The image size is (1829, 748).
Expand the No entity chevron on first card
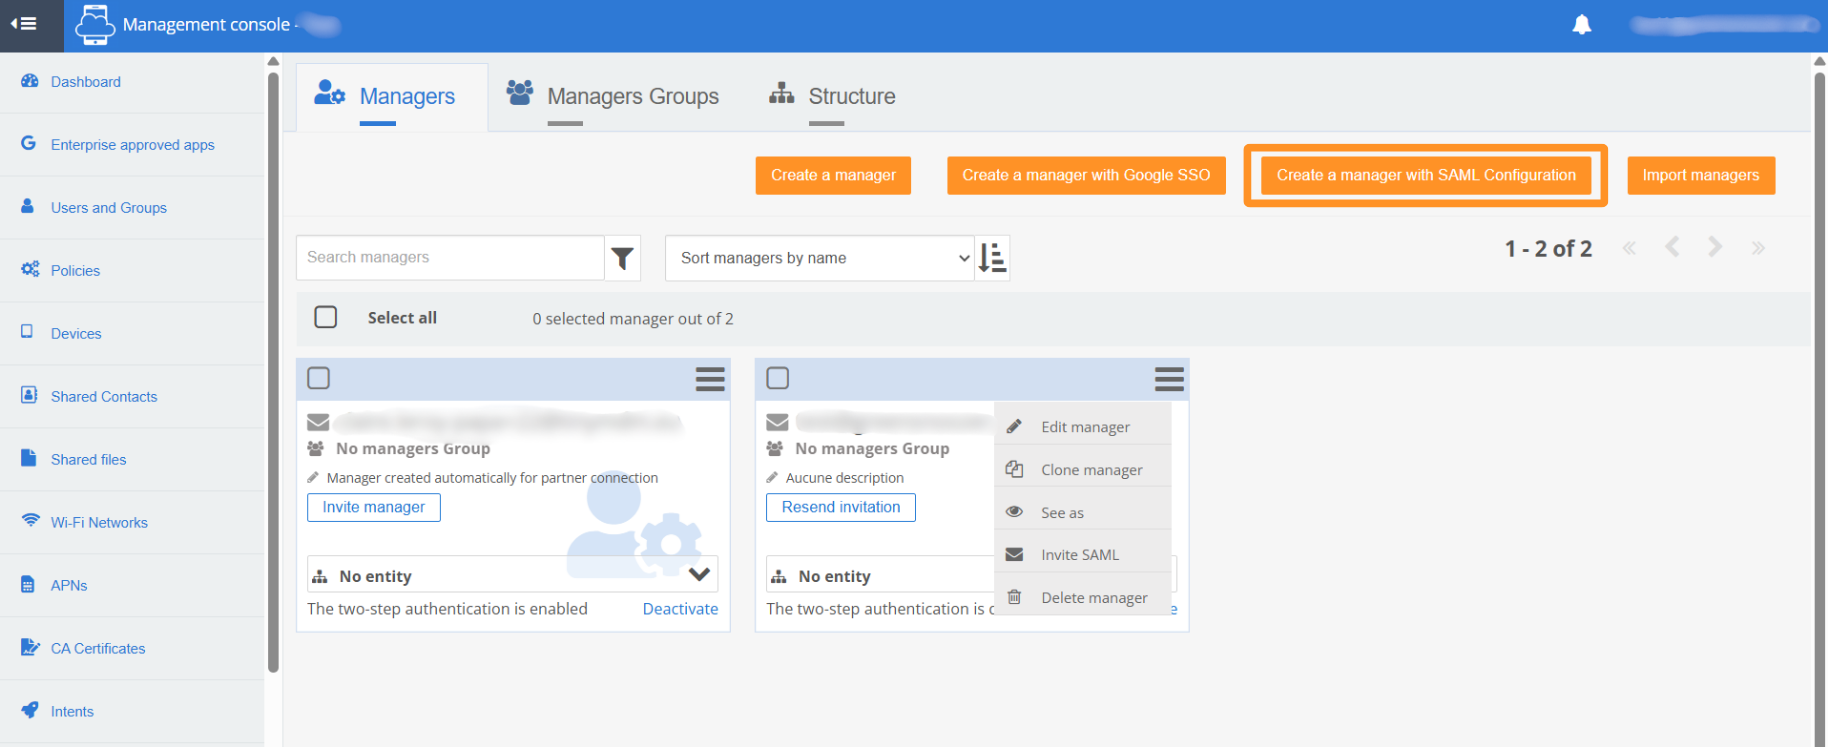699,574
